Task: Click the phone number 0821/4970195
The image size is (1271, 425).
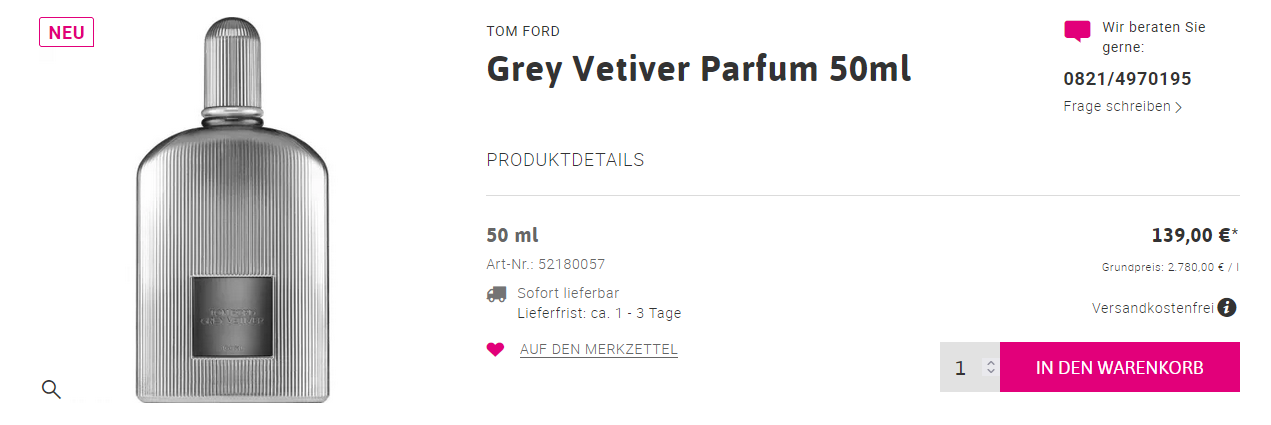Action: tap(1127, 79)
